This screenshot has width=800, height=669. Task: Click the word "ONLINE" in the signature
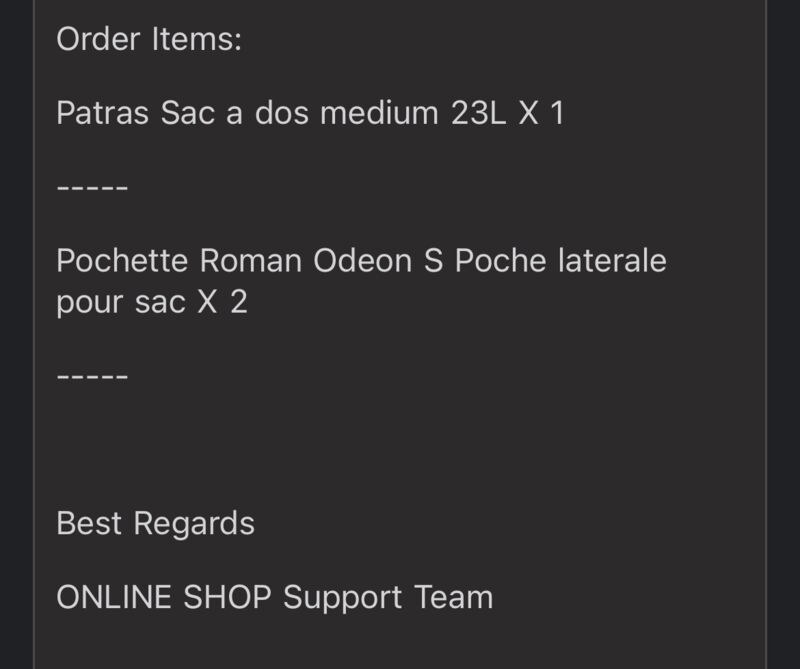pyautogui.click(x=114, y=597)
